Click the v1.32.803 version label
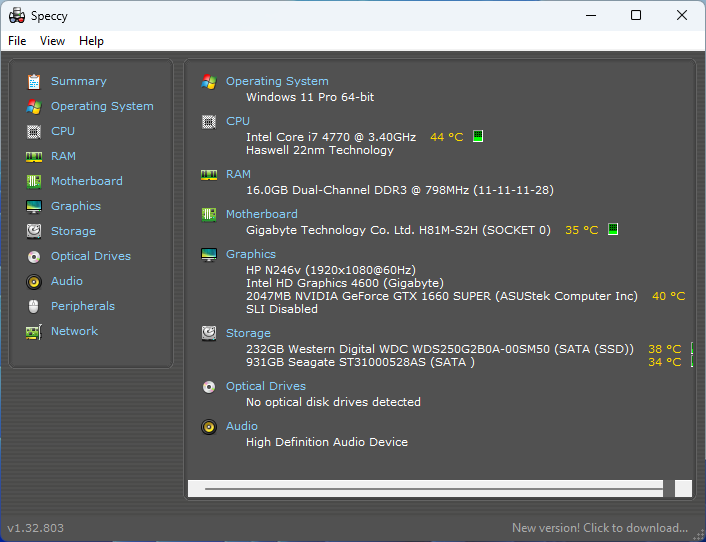 pos(36,528)
